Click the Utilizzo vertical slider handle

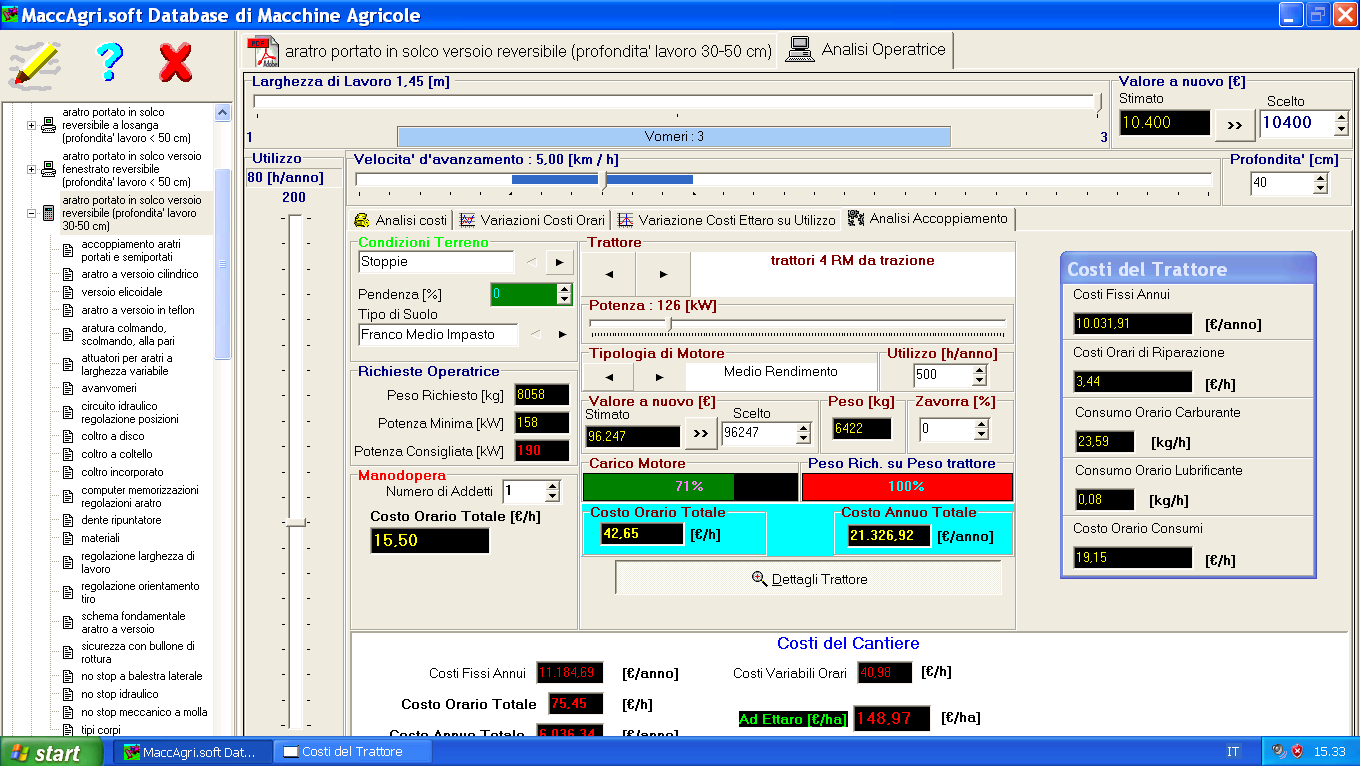pyautogui.click(x=294, y=522)
